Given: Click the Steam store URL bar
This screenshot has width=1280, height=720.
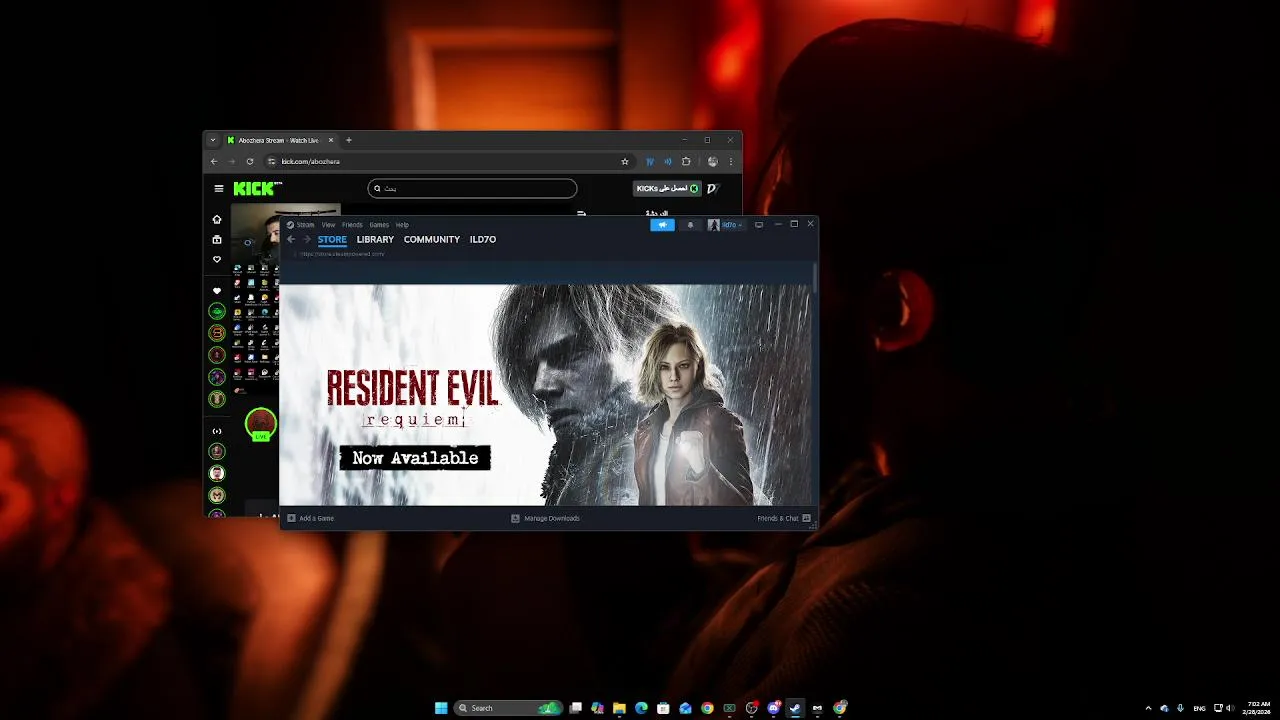Looking at the screenshot, I should [x=343, y=254].
